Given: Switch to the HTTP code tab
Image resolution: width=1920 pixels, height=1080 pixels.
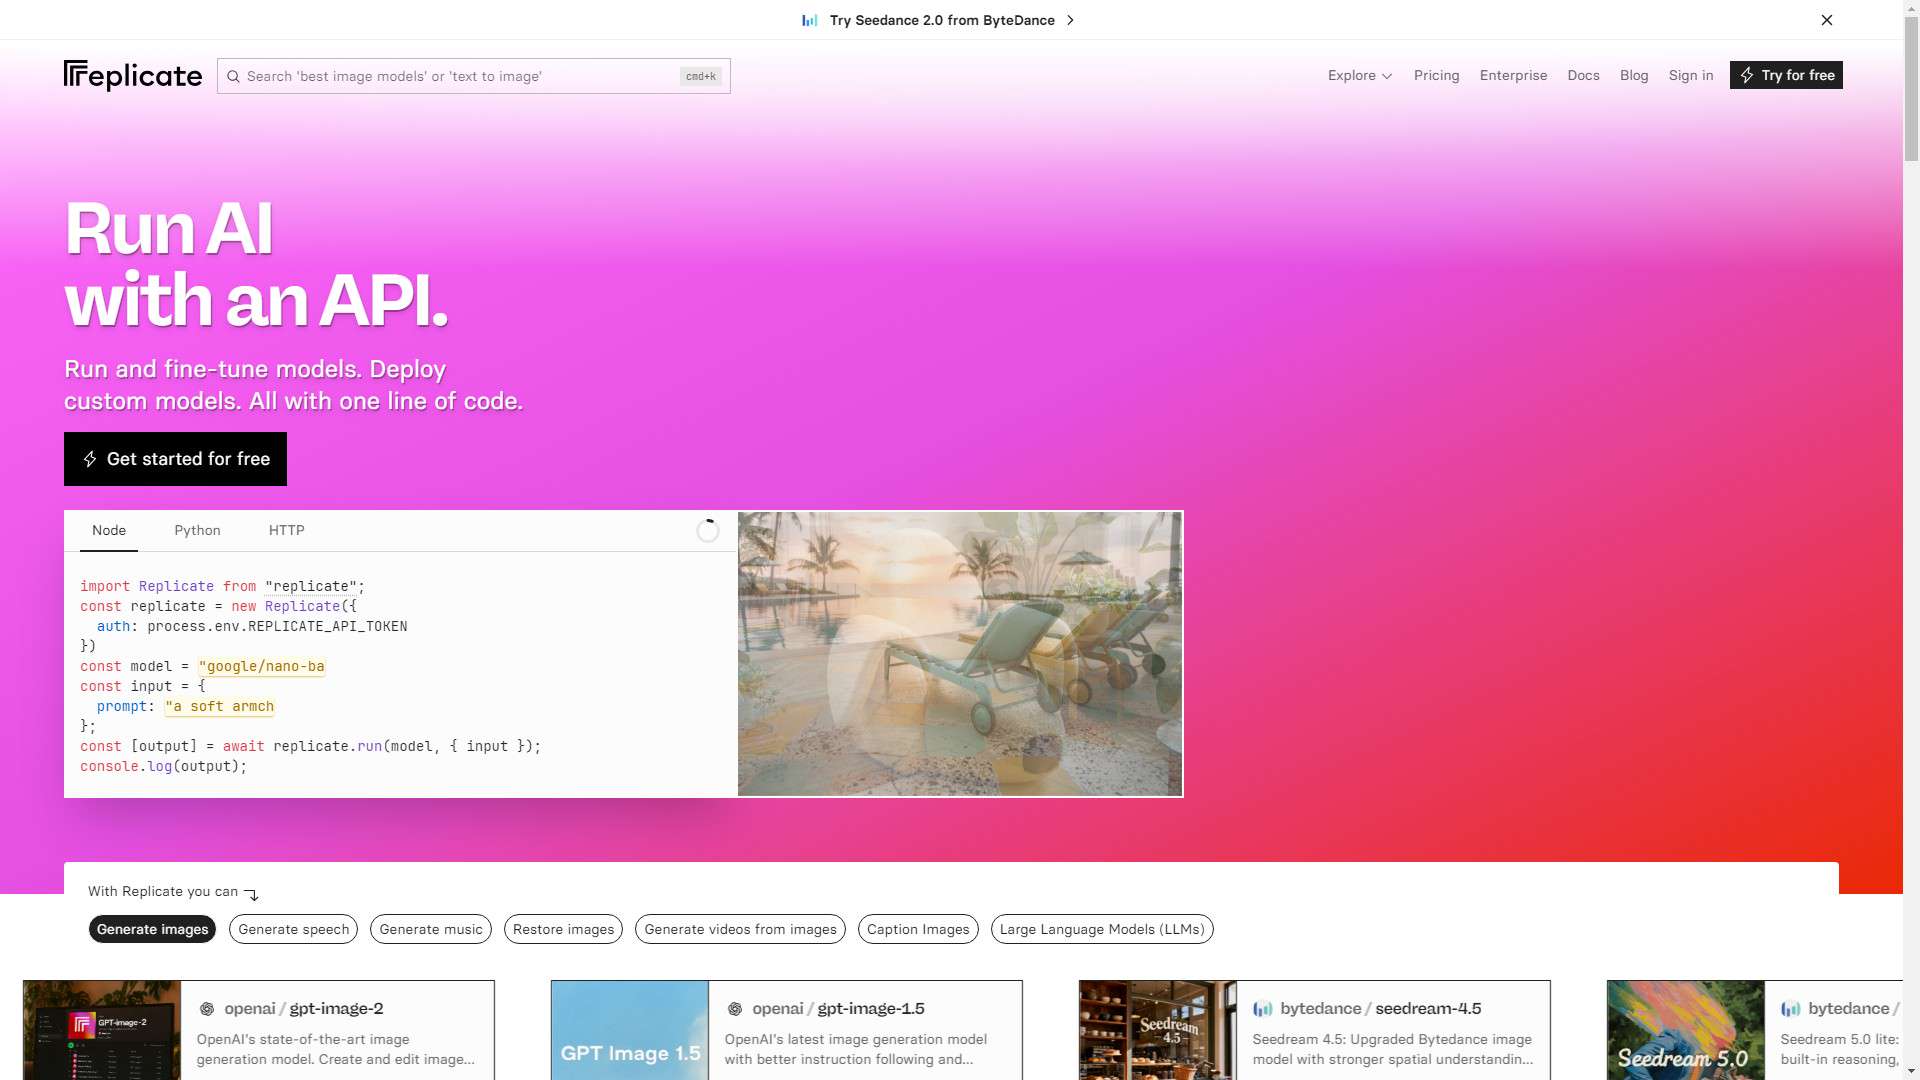Looking at the screenshot, I should (x=286, y=531).
